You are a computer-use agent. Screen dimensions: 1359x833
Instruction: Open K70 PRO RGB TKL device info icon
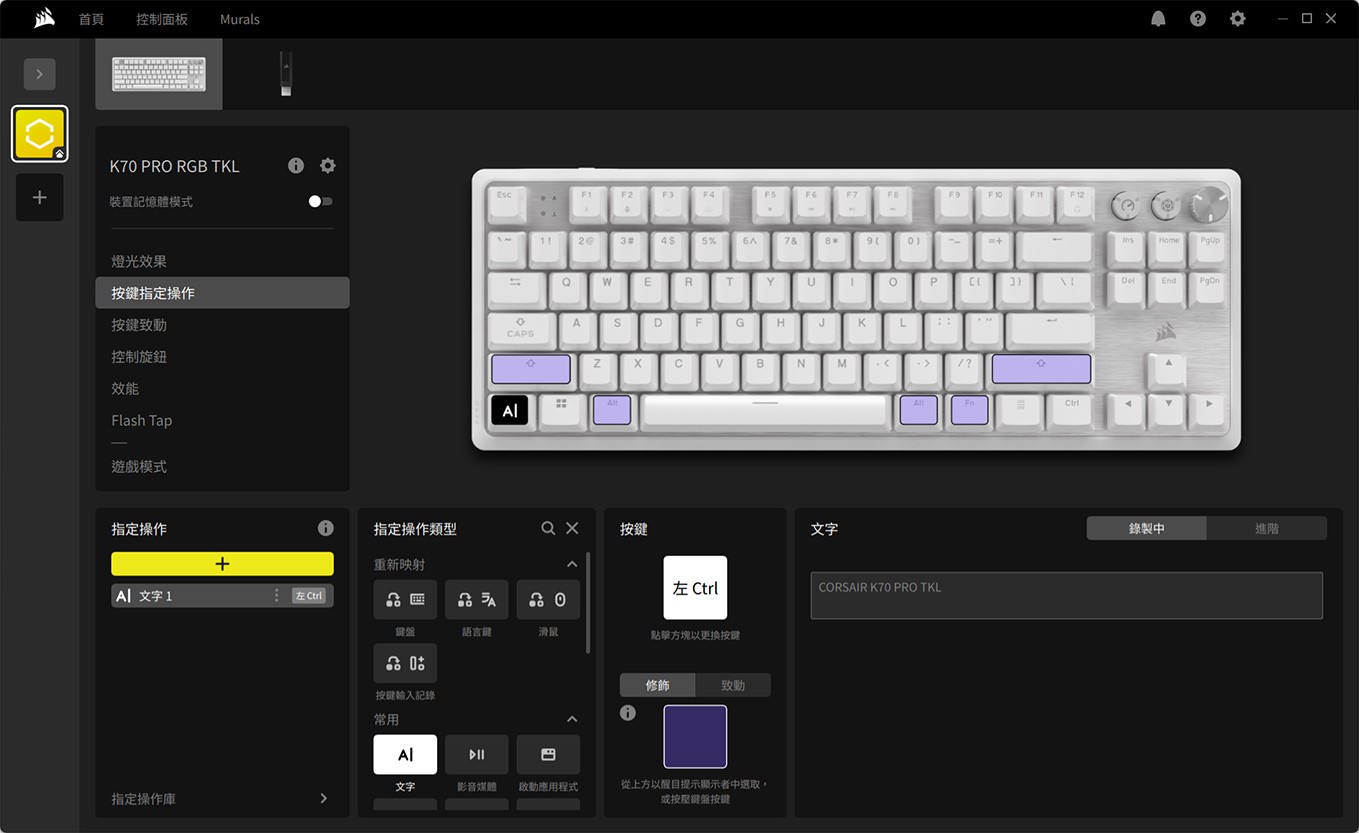(x=296, y=166)
